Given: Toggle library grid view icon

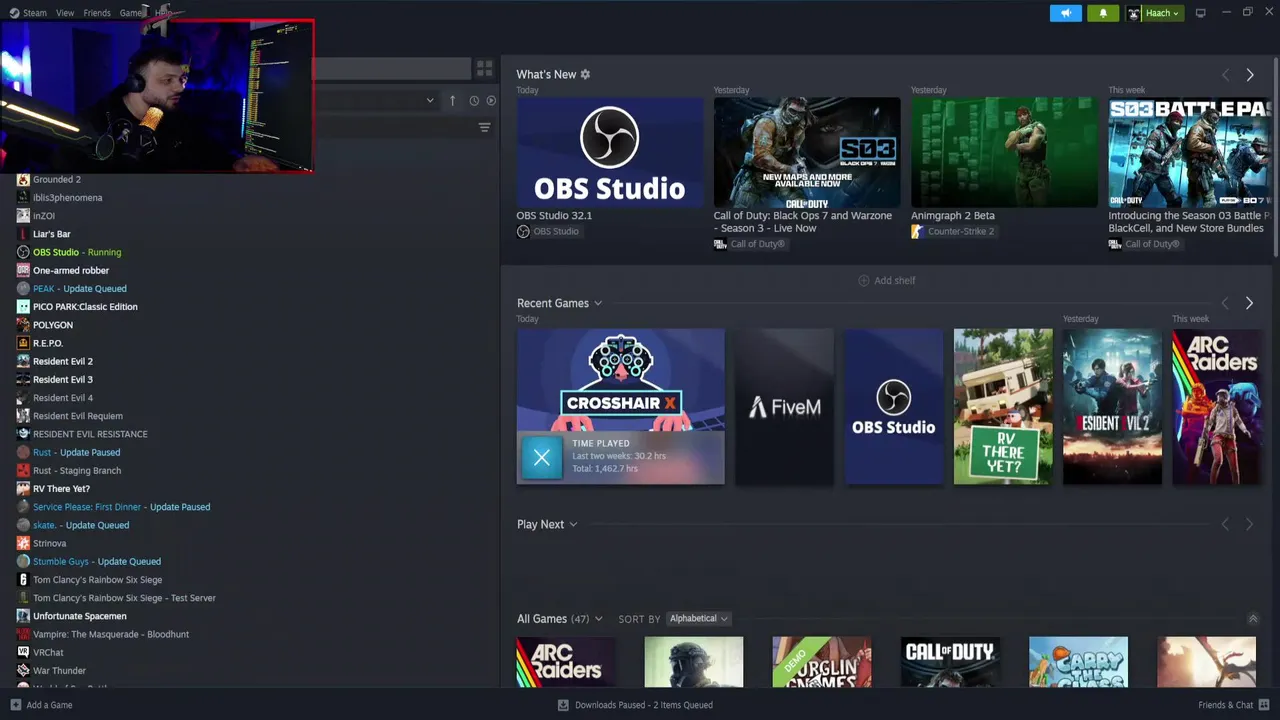Looking at the screenshot, I should 484,68.
